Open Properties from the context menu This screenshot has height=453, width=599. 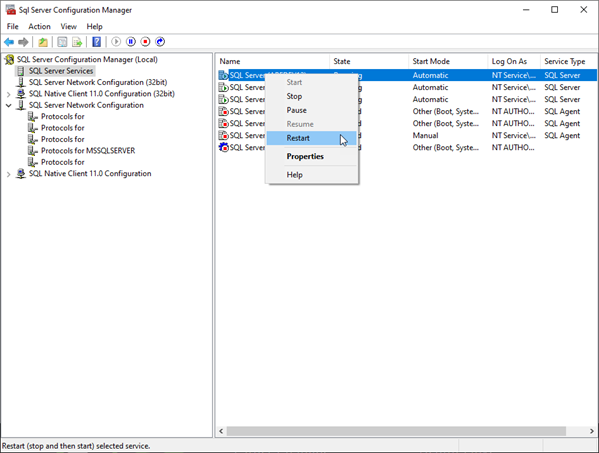312,157
